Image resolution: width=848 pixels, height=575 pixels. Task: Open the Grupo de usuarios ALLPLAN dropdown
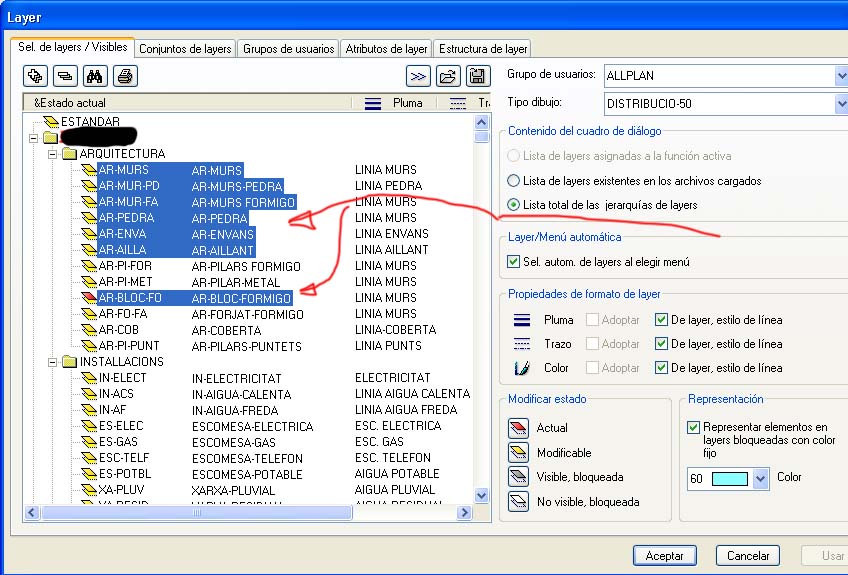pyautogui.click(x=841, y=76)
